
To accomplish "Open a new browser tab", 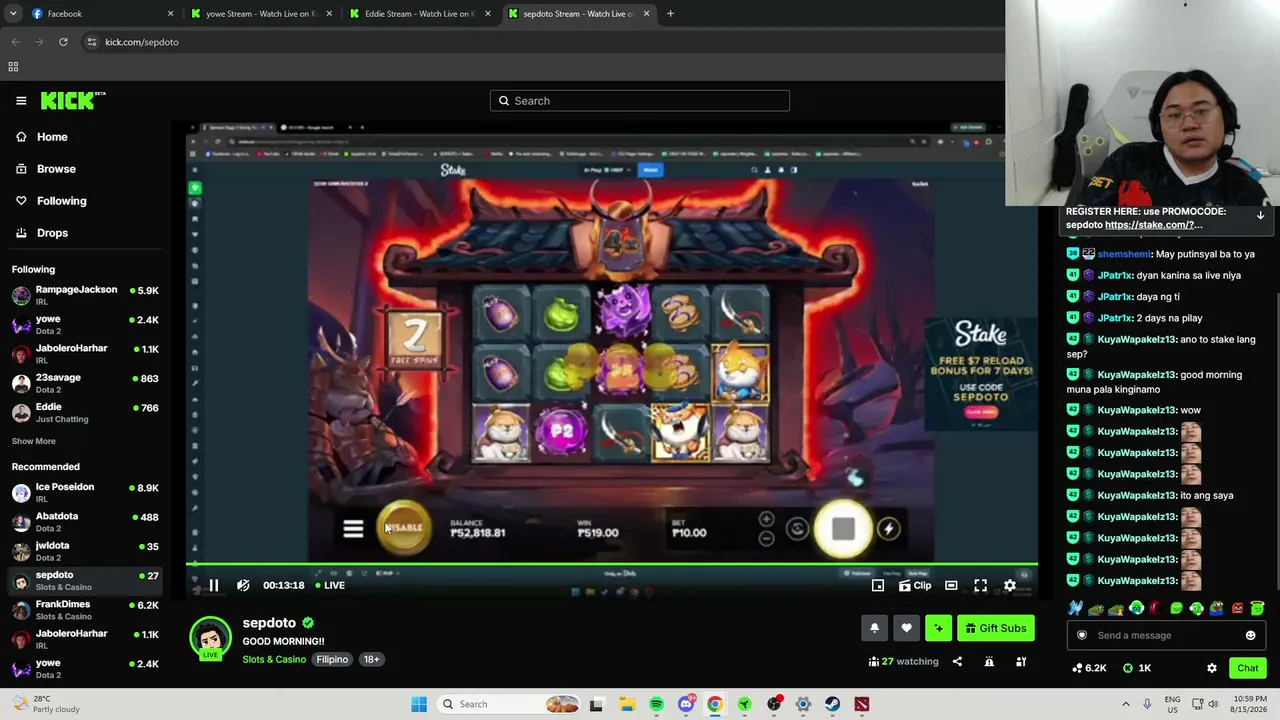I will pos(670,14).
